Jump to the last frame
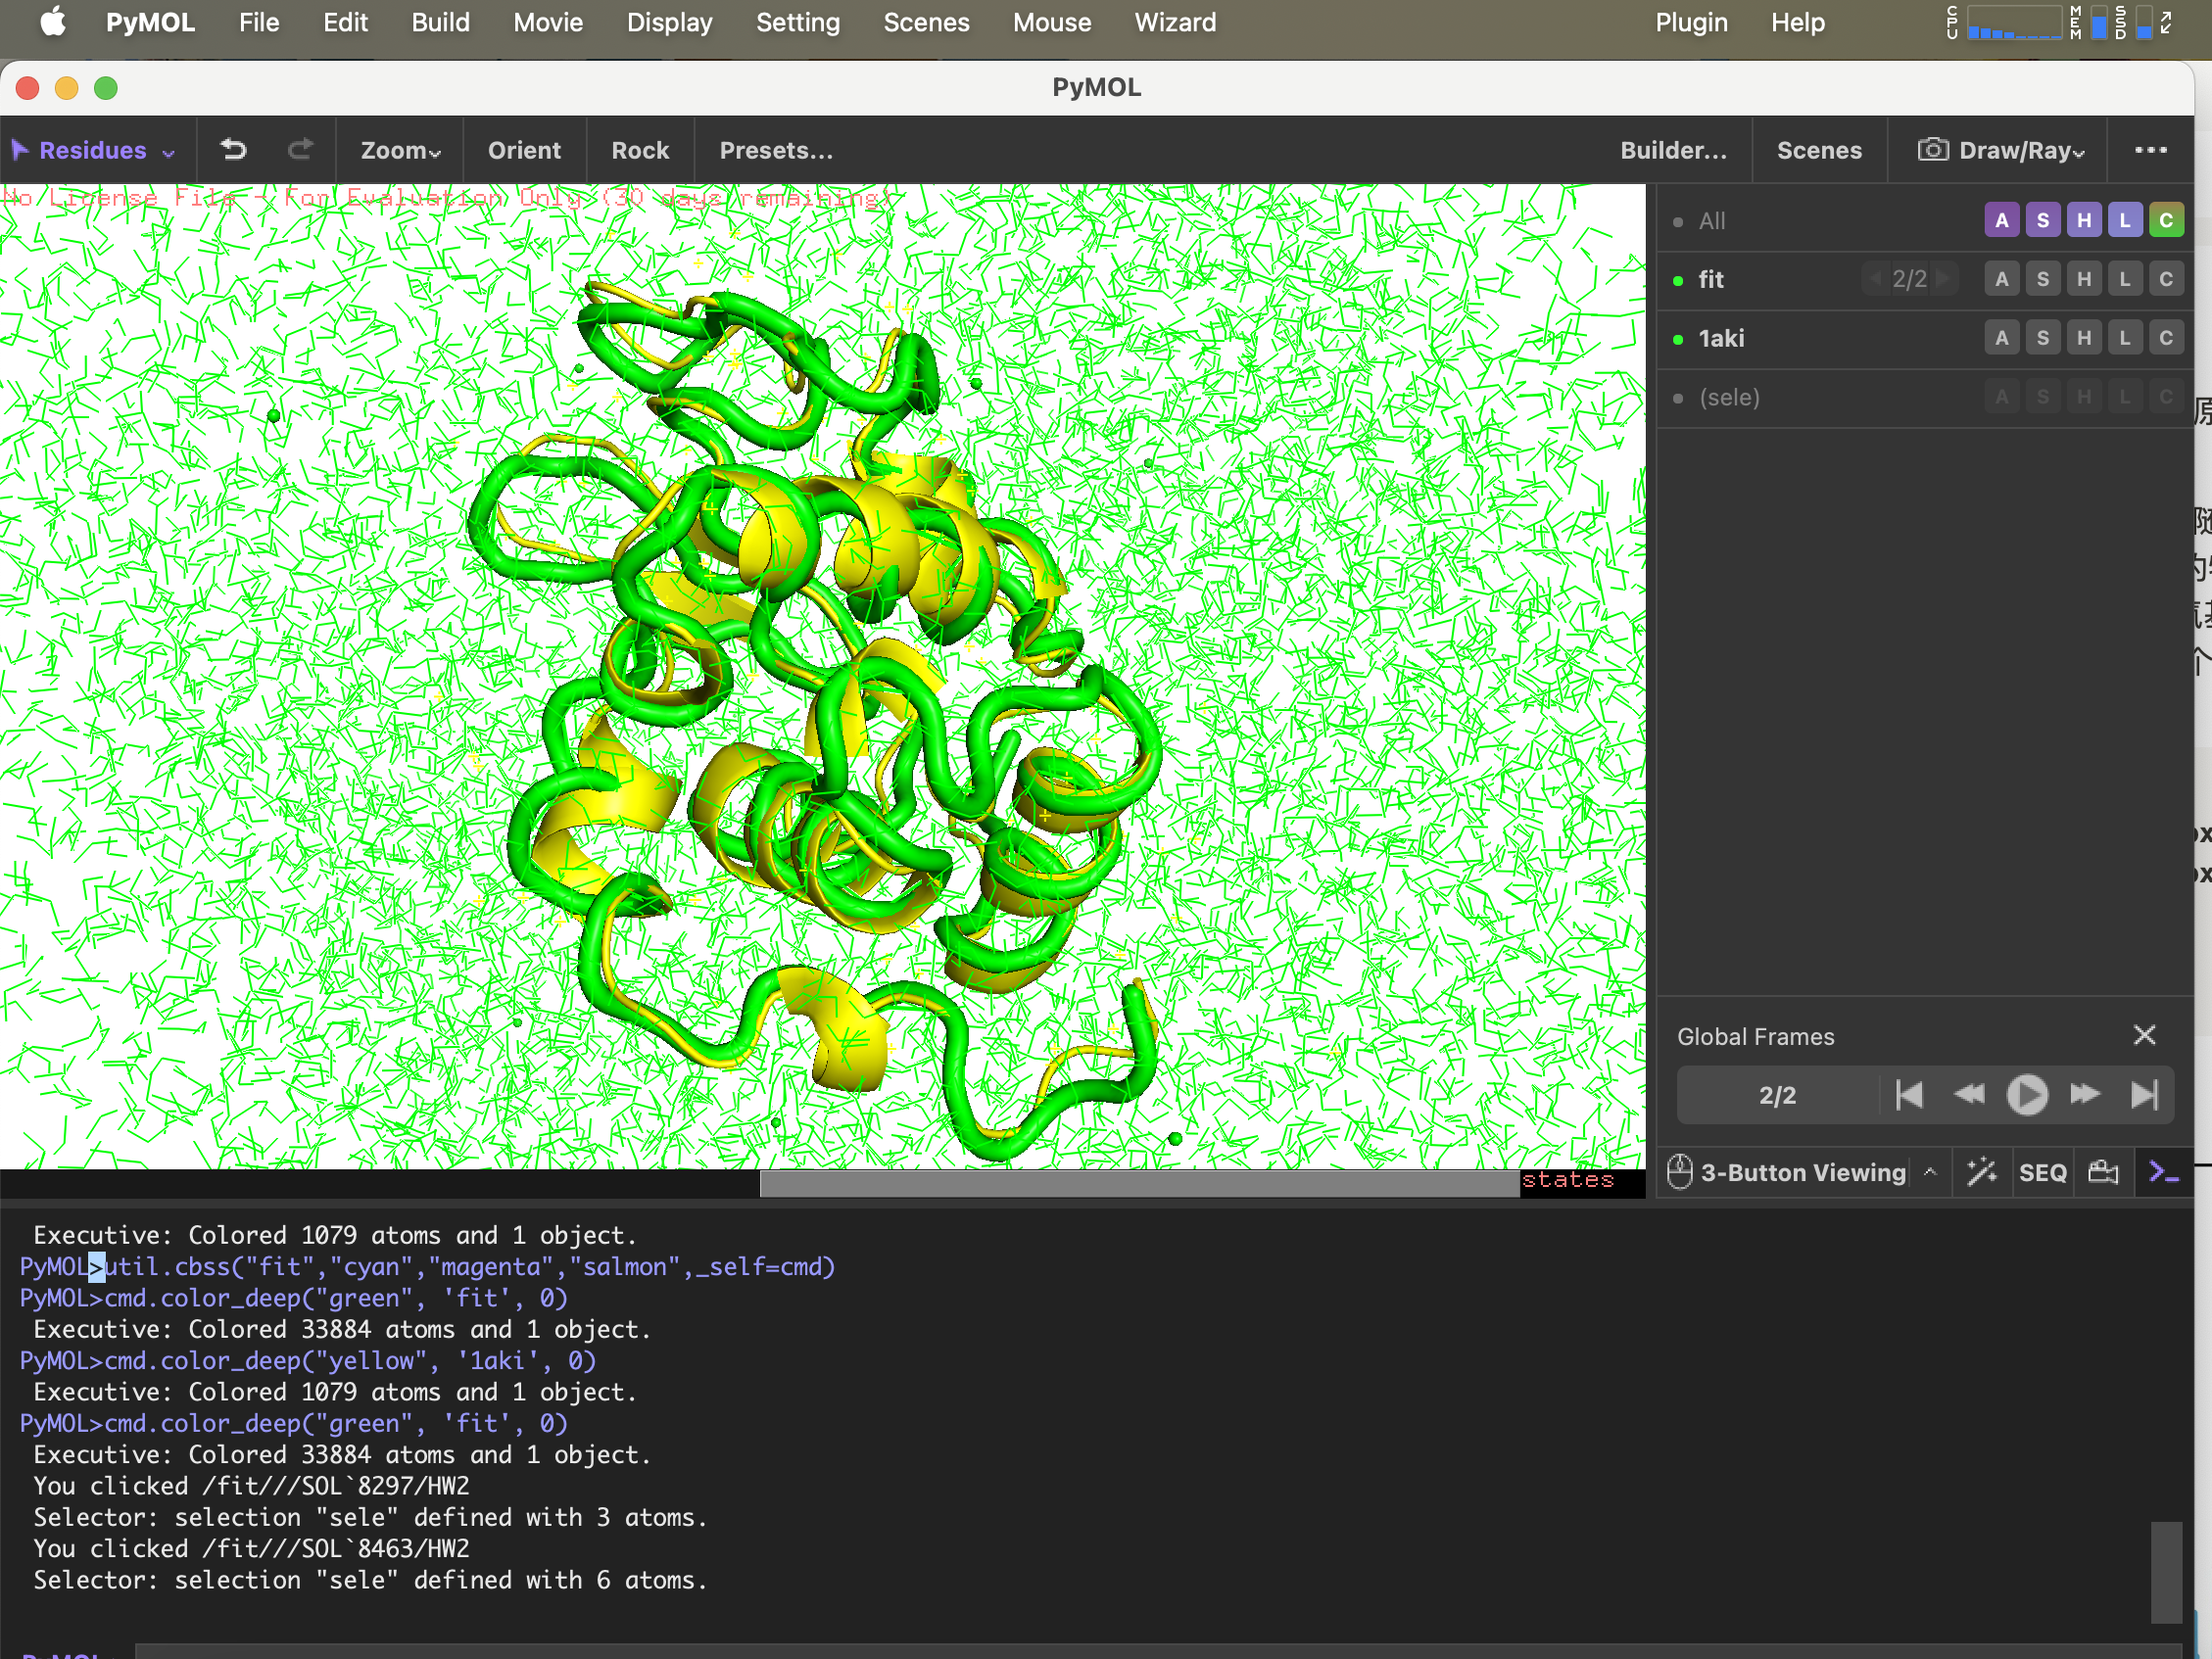This screenshot has width=2212, height=1659. pos(2144,1095)
